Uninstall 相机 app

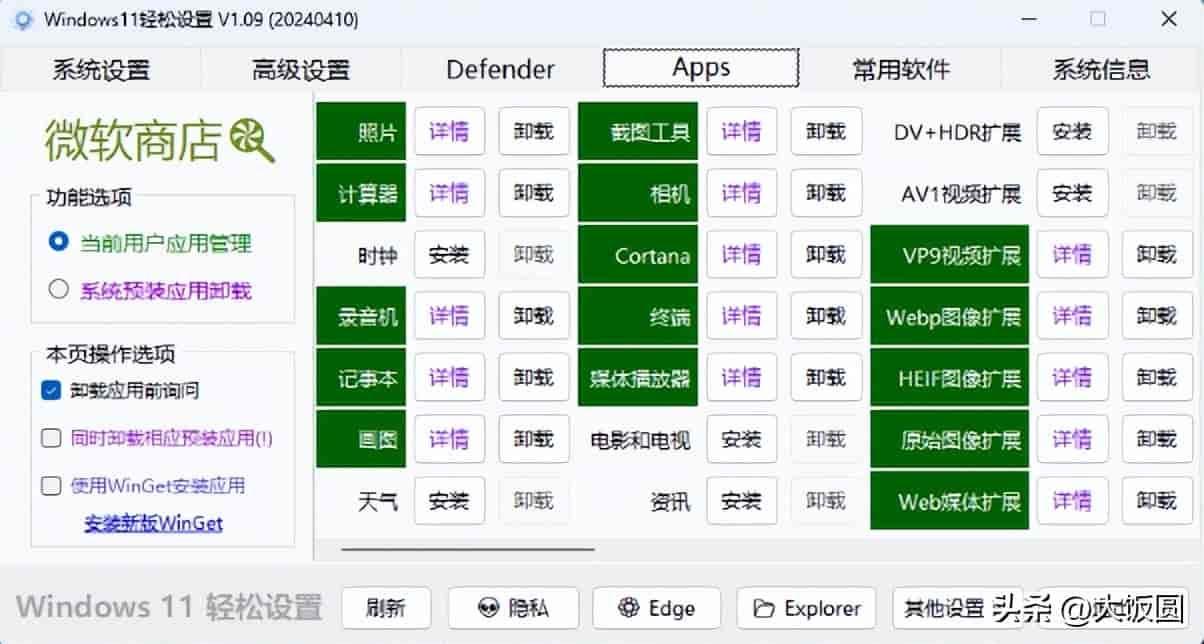(x=826, y=193)
